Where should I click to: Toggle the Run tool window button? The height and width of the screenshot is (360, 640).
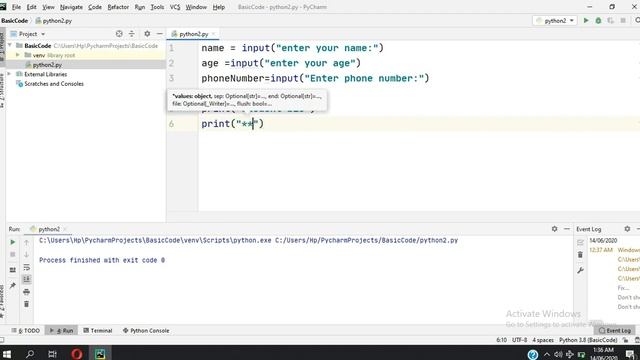click(62, 330)
